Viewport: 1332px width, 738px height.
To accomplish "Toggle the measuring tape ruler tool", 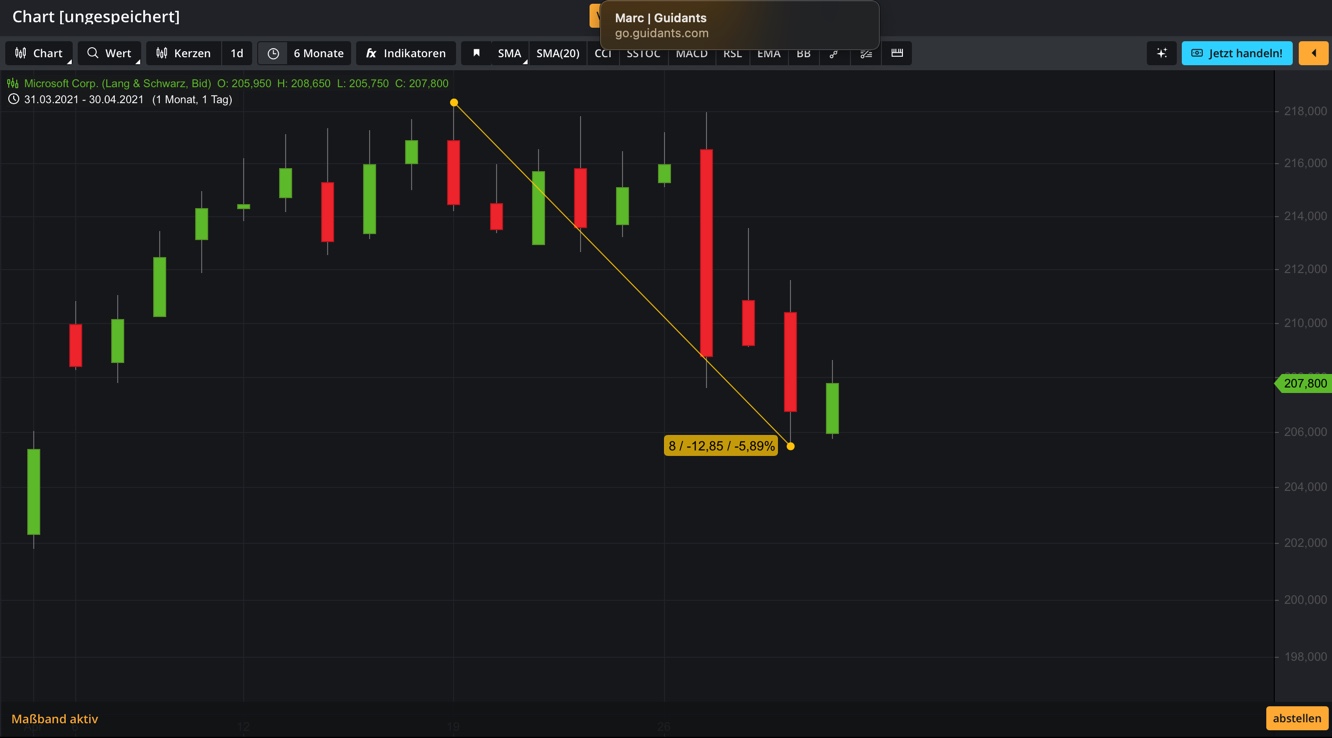I will click(897, 53).
